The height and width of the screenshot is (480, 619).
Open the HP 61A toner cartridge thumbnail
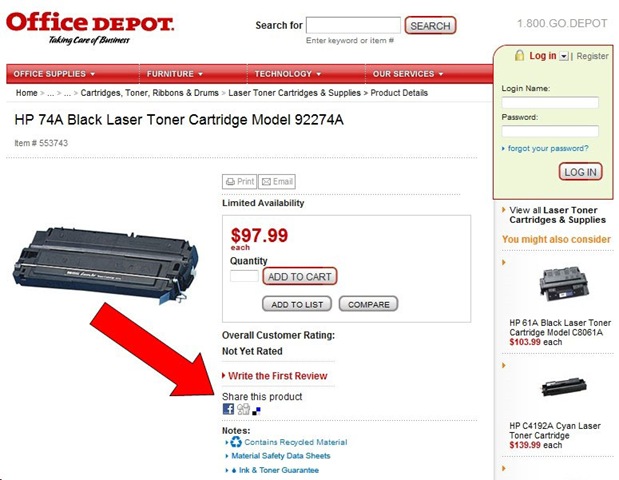point(557,291)
